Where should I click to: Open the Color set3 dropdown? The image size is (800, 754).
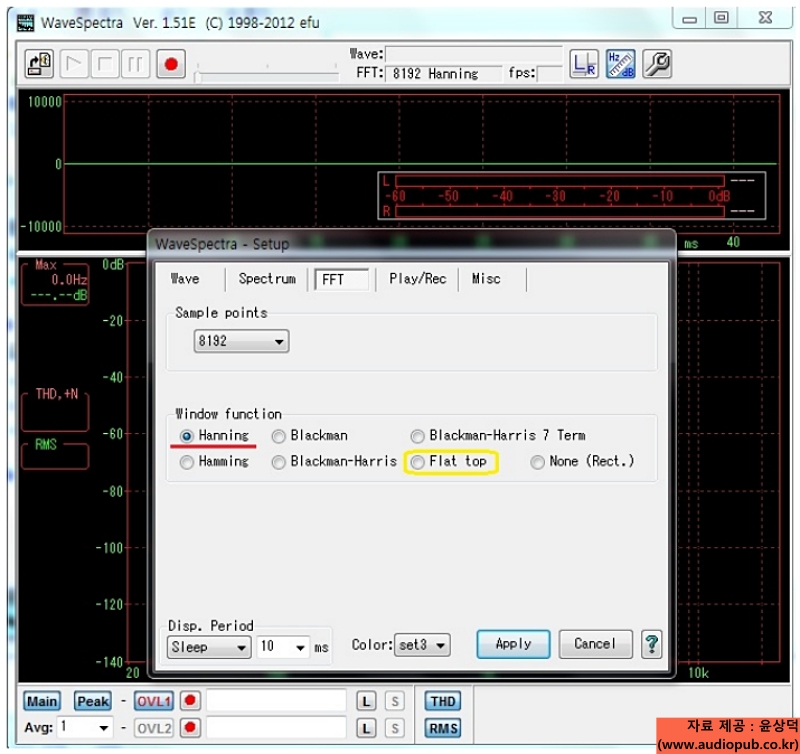pyautogui.click(x=422, y=645)
